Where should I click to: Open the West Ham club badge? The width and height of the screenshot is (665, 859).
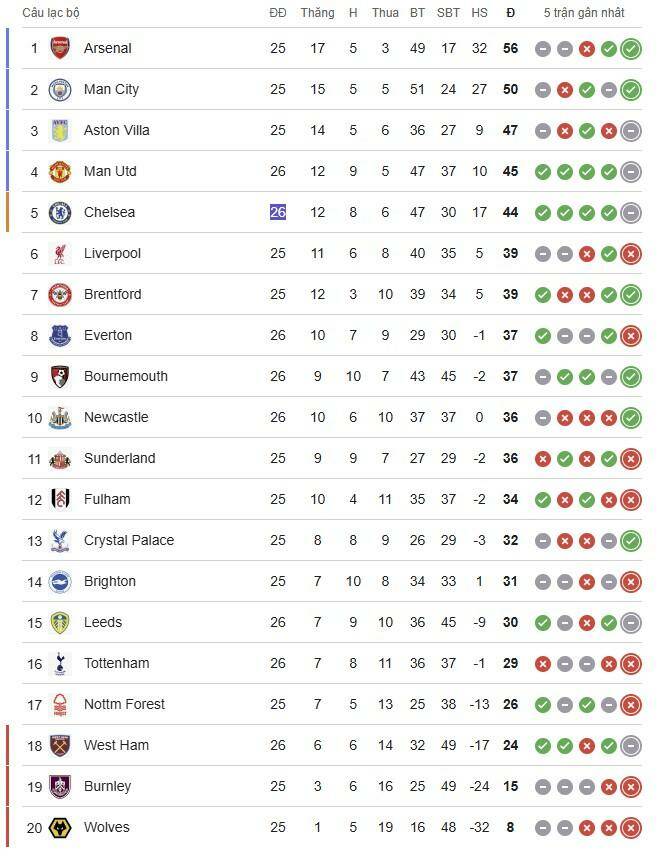tap(61, 745)
